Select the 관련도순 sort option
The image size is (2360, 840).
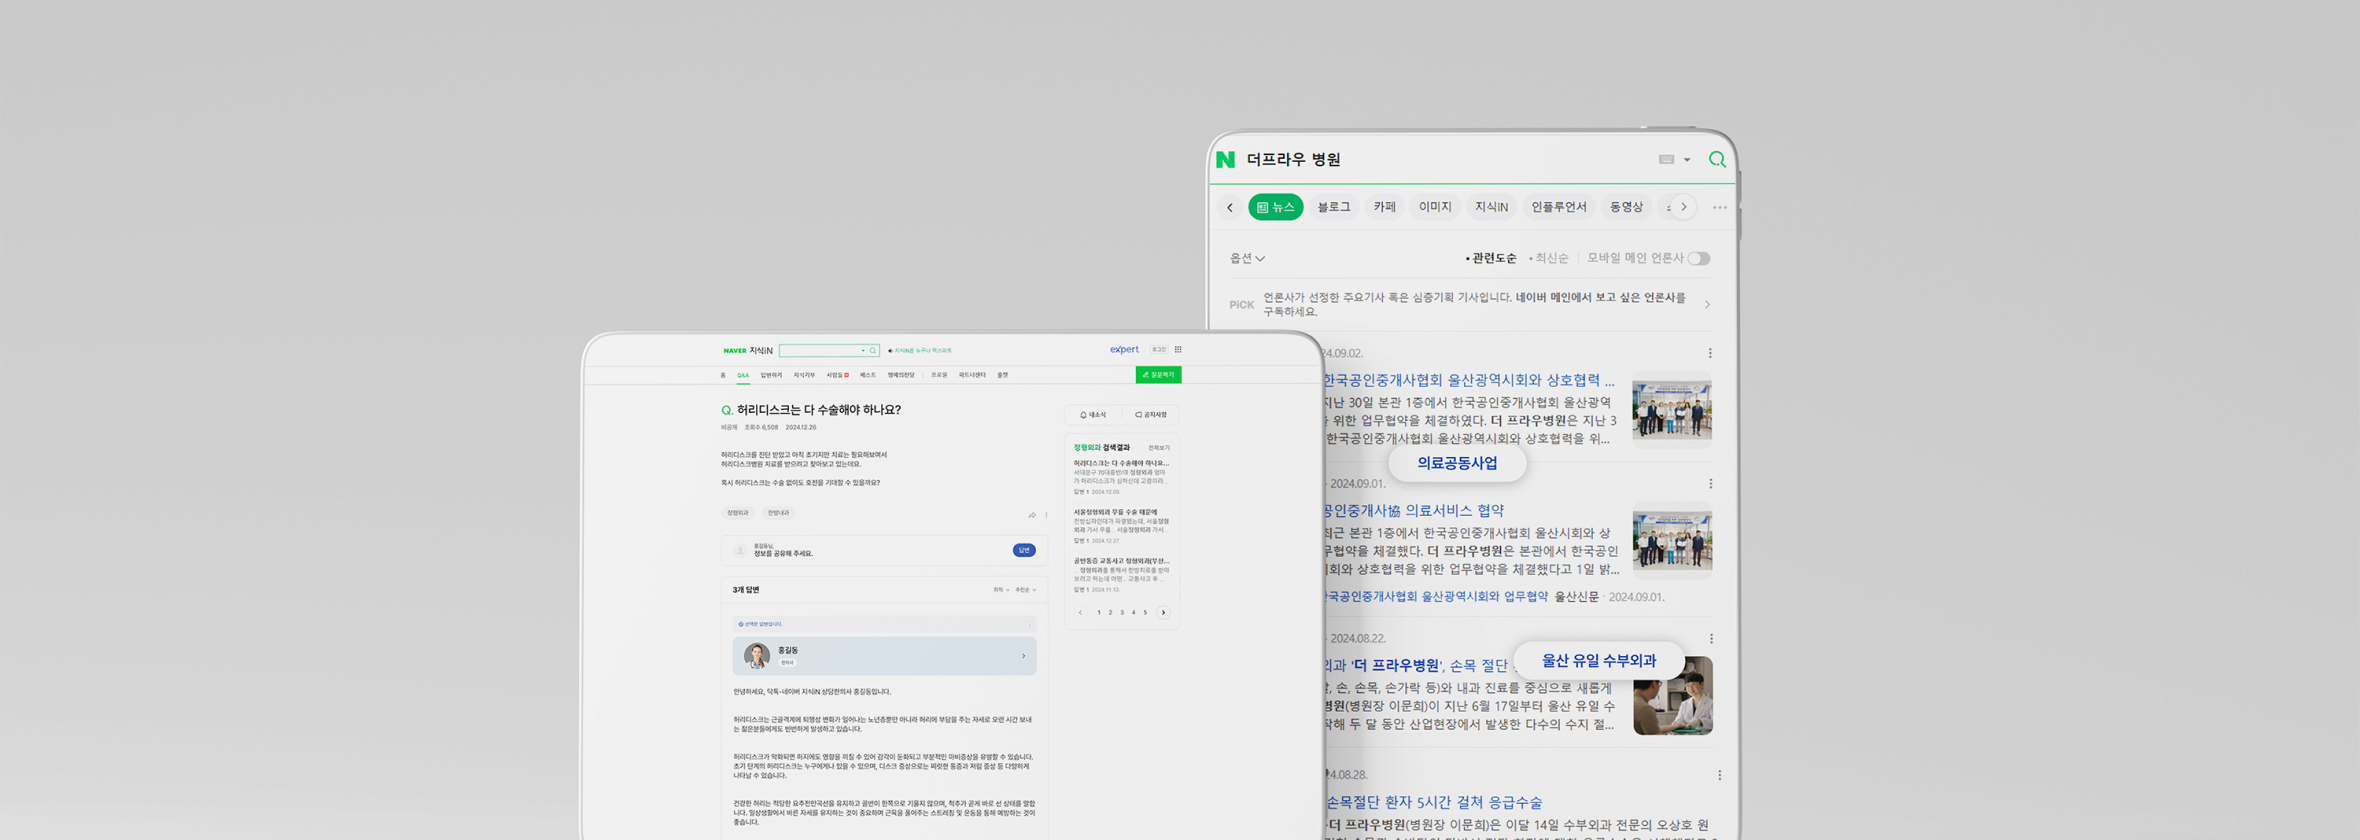(1493, 259)
